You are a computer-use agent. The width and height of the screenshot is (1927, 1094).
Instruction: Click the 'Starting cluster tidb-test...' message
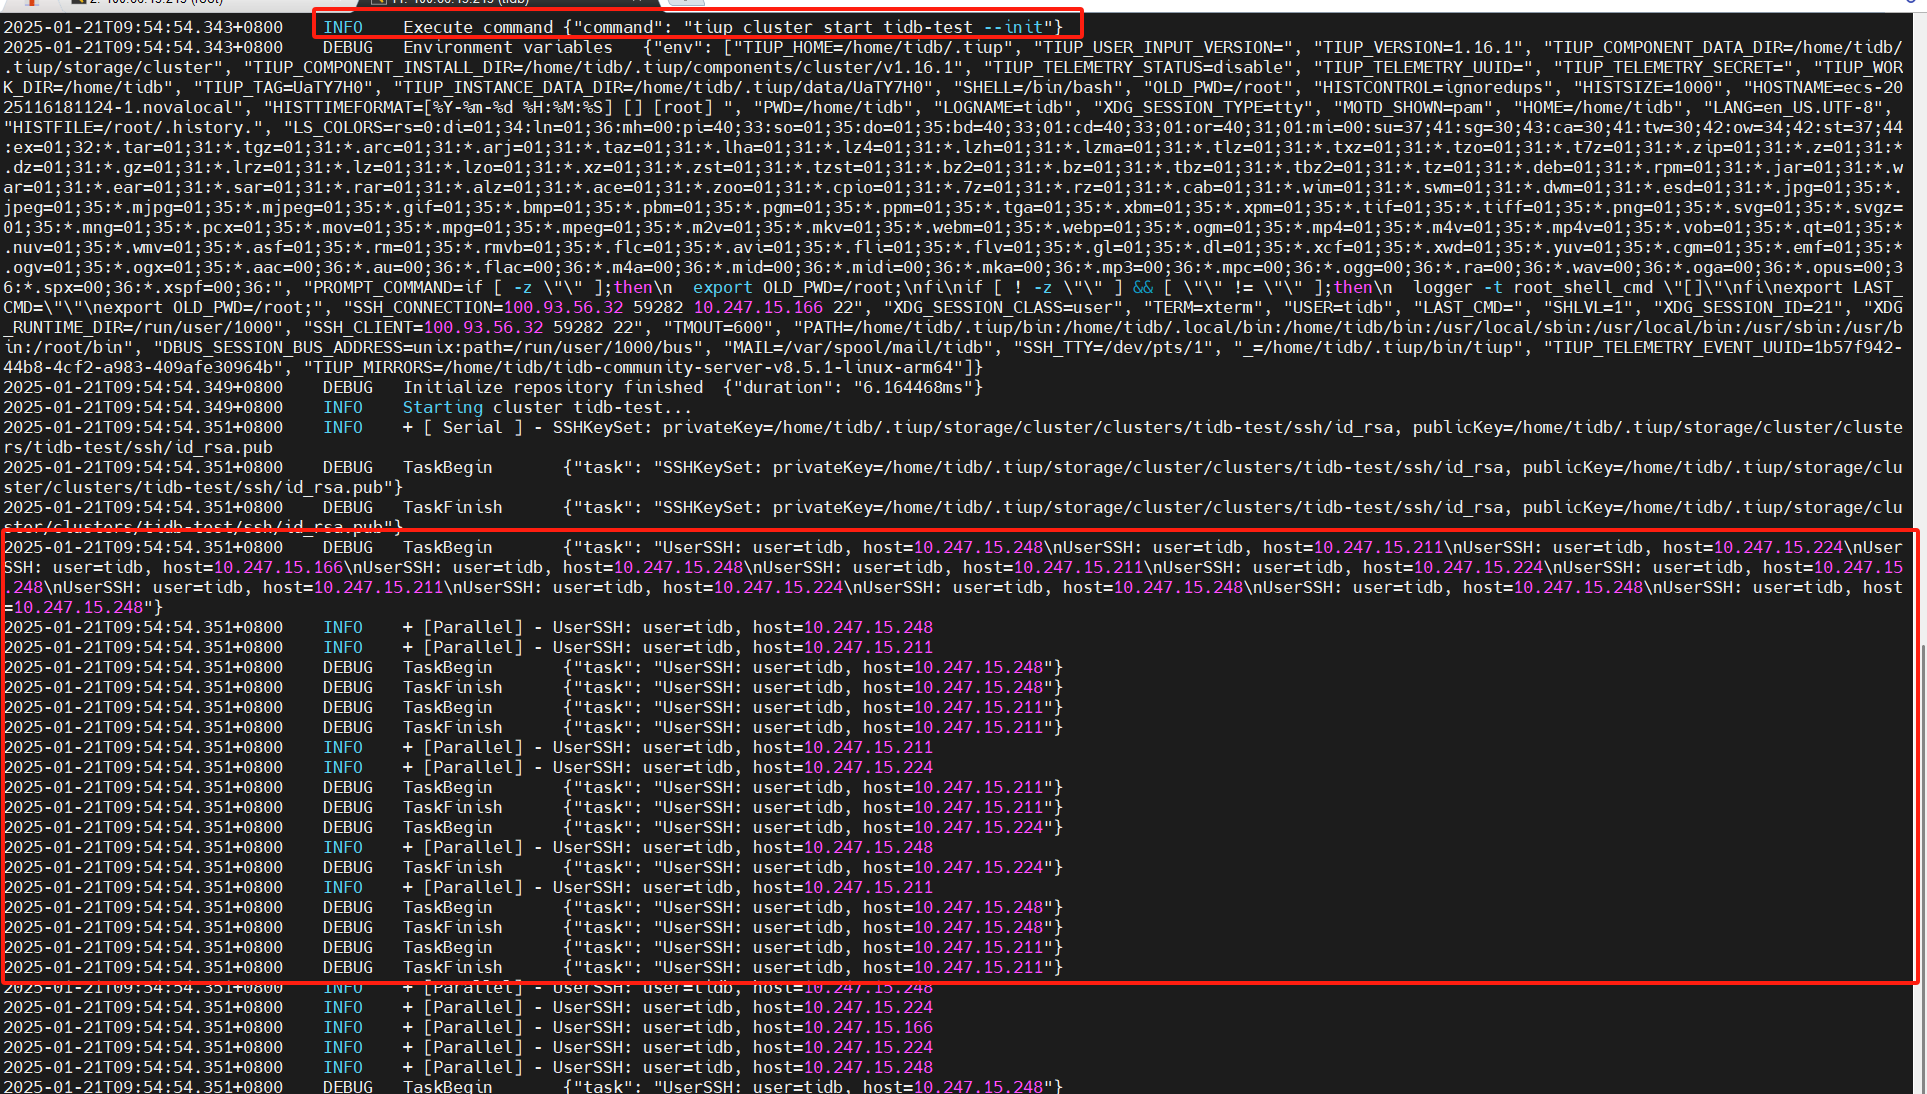tap(546, 407)
